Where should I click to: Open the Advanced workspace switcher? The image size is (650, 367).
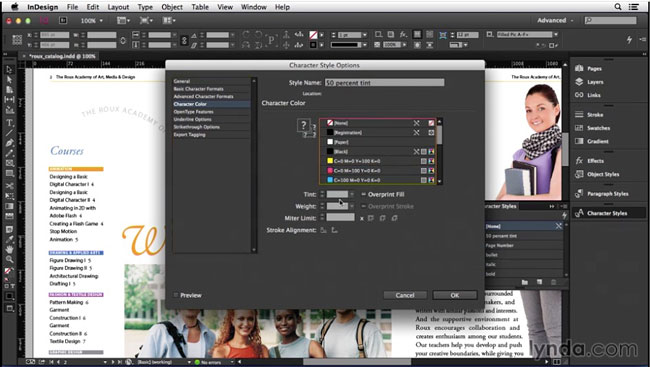pyautogui.click(x=555, y=20)
